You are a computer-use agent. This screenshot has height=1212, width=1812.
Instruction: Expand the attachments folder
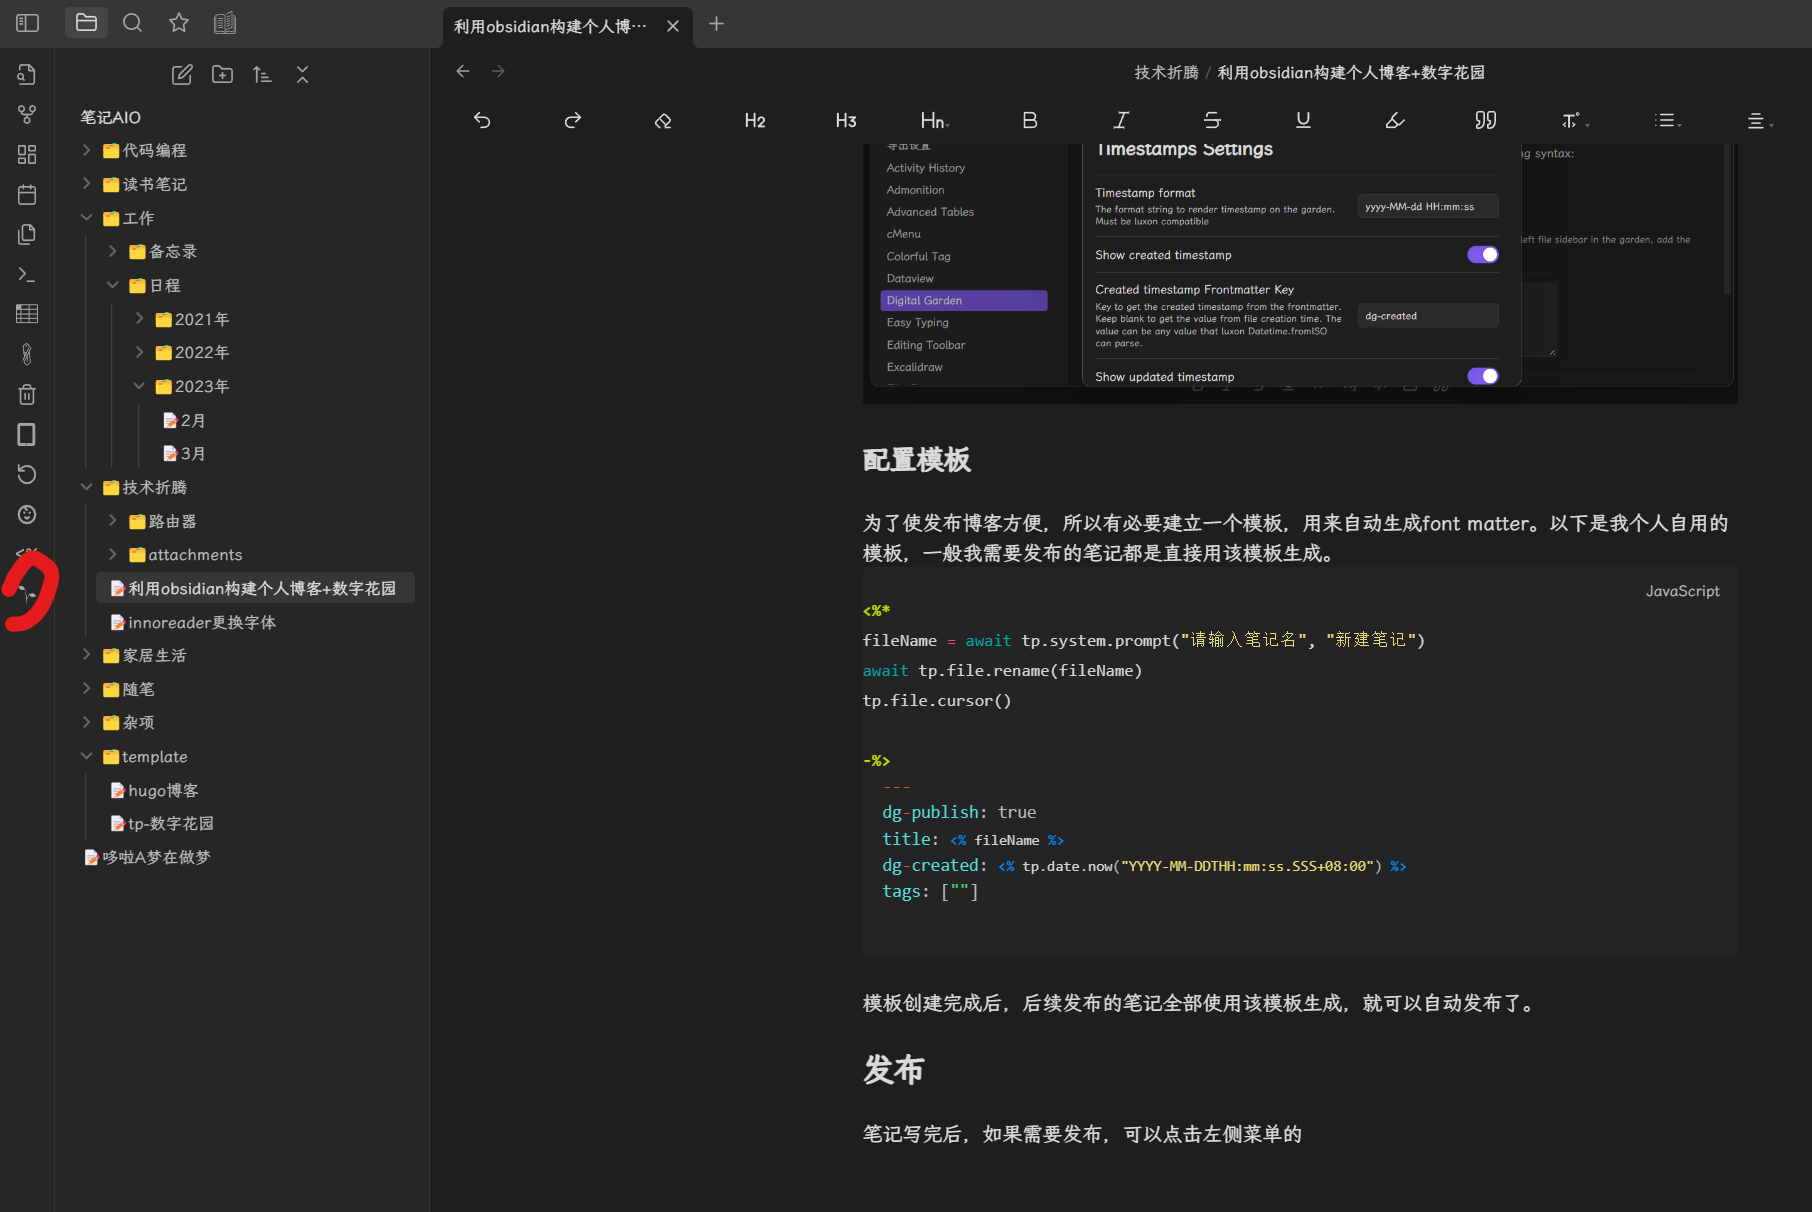pyautogui.click(x=112, y=554)
